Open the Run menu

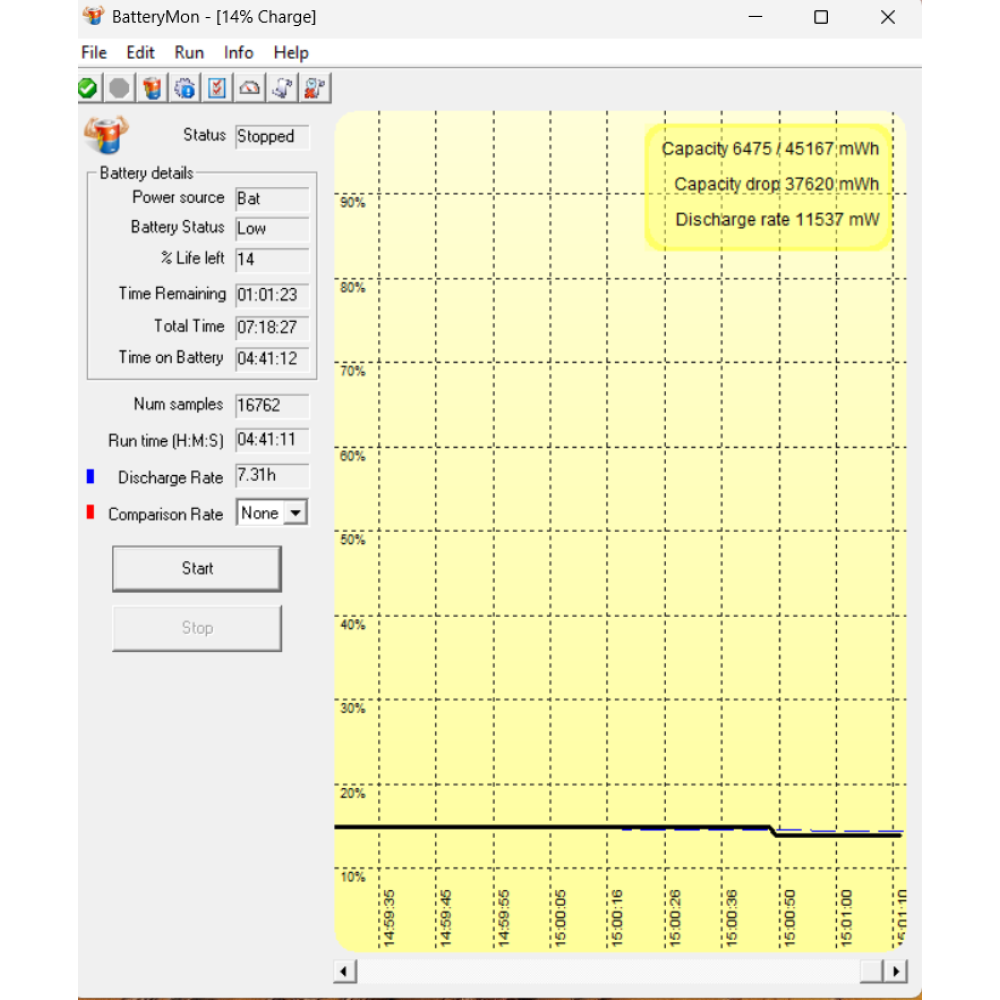pyautogui.click(x=189, y=53)
